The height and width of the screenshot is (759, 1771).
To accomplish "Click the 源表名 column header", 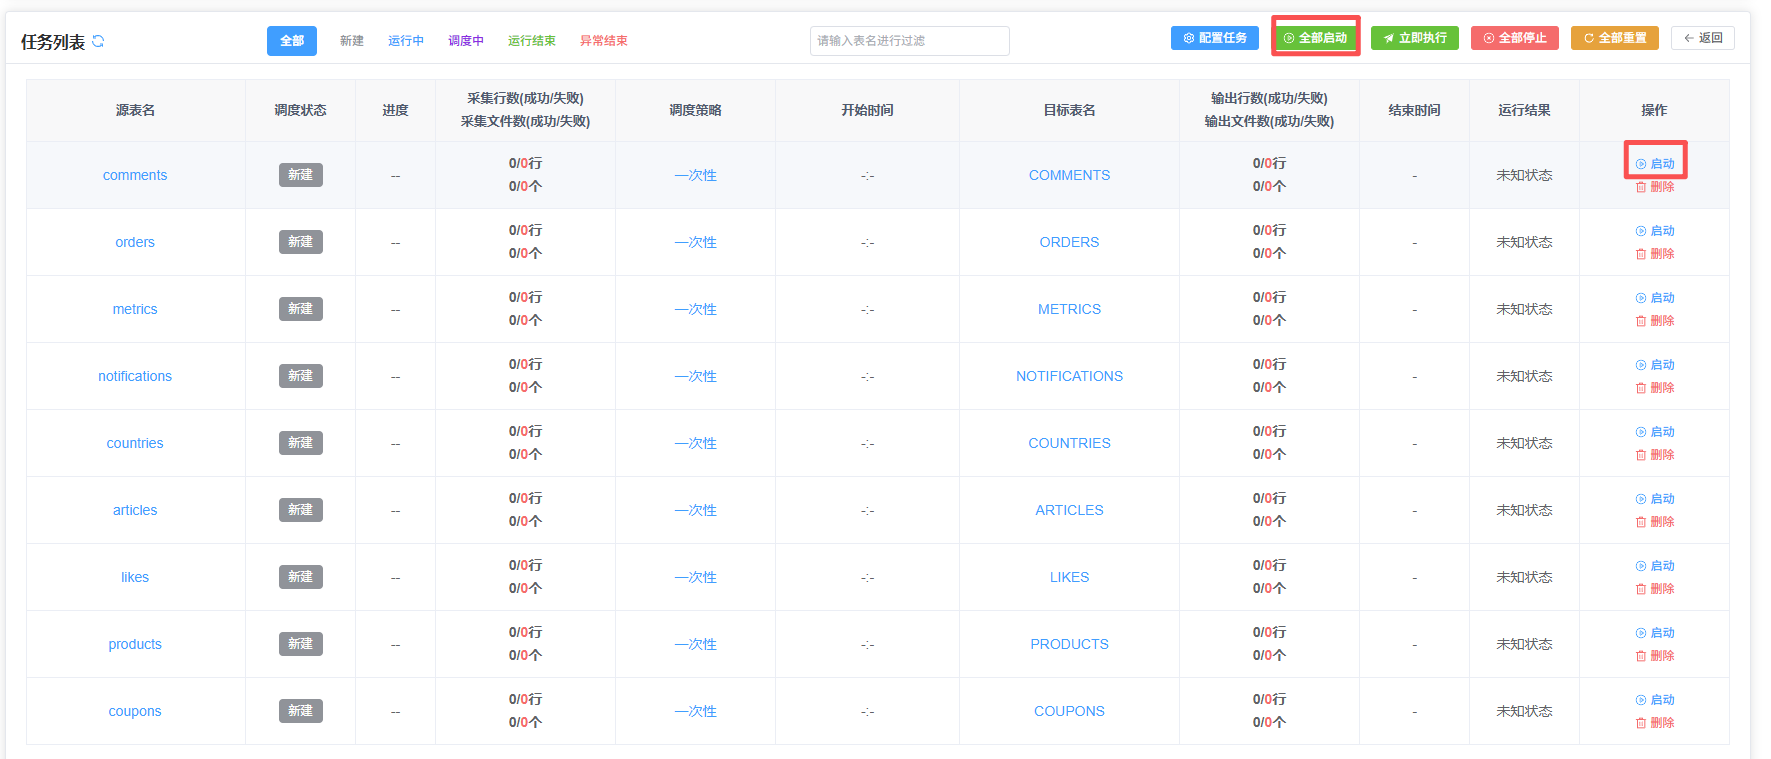I will 135,110.
